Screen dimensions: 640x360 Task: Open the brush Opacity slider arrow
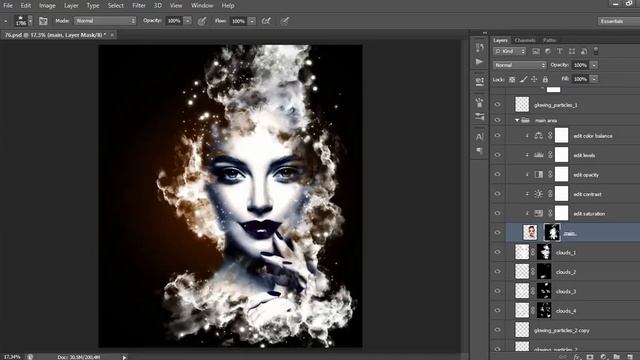click(x=187, y=21)
